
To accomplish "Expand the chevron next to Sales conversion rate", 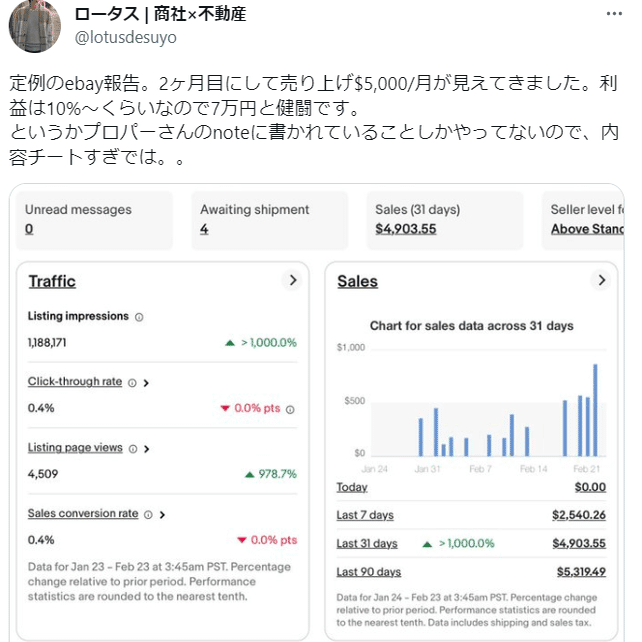I will (x=162, y=515).
